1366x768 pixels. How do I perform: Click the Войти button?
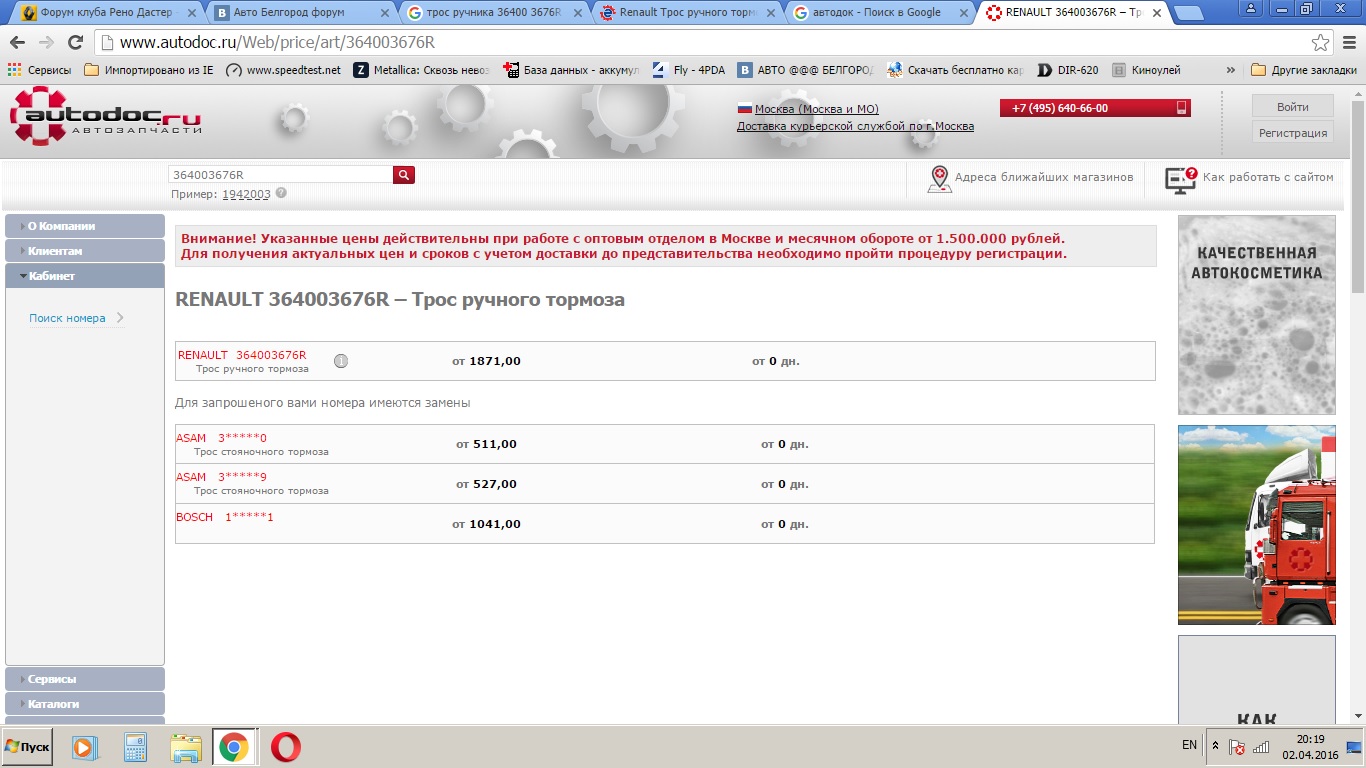coord(1293,107)
